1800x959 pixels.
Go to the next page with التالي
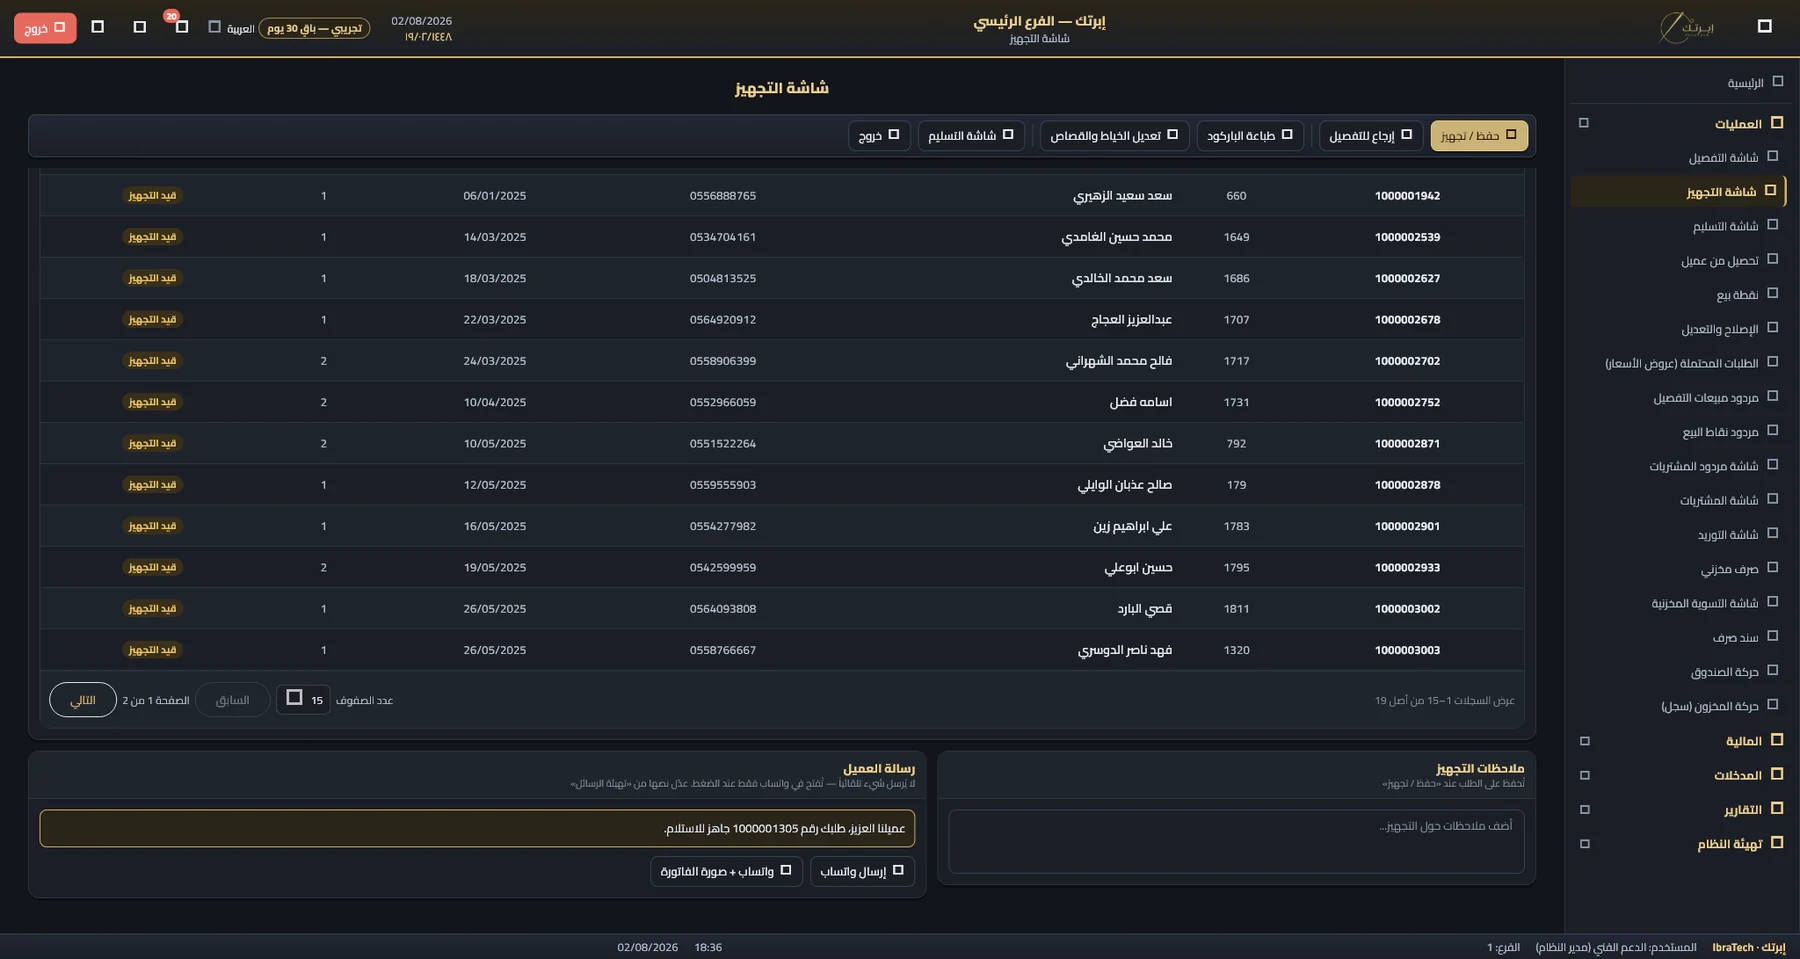(83, 700)
